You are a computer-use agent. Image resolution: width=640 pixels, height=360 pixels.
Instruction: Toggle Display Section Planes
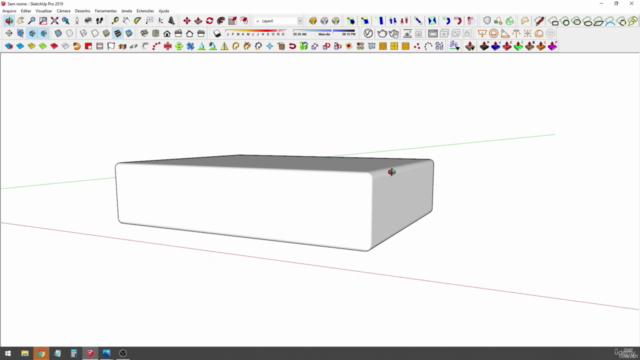point(20,33)
